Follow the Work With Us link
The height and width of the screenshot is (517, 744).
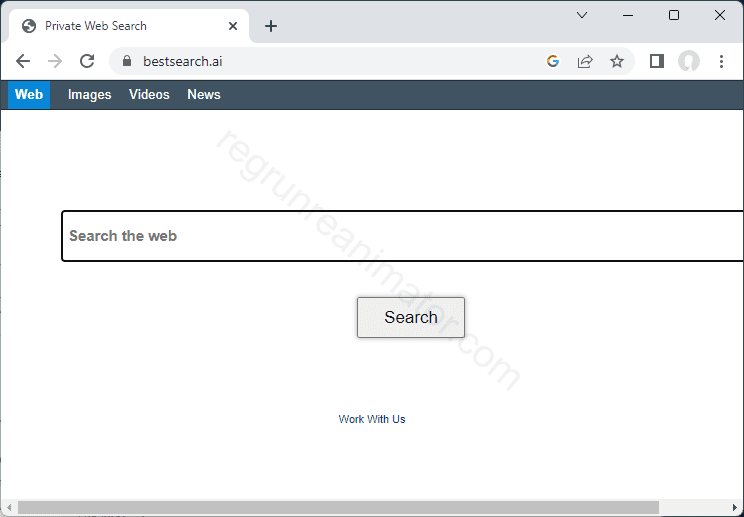coord(372,419)
